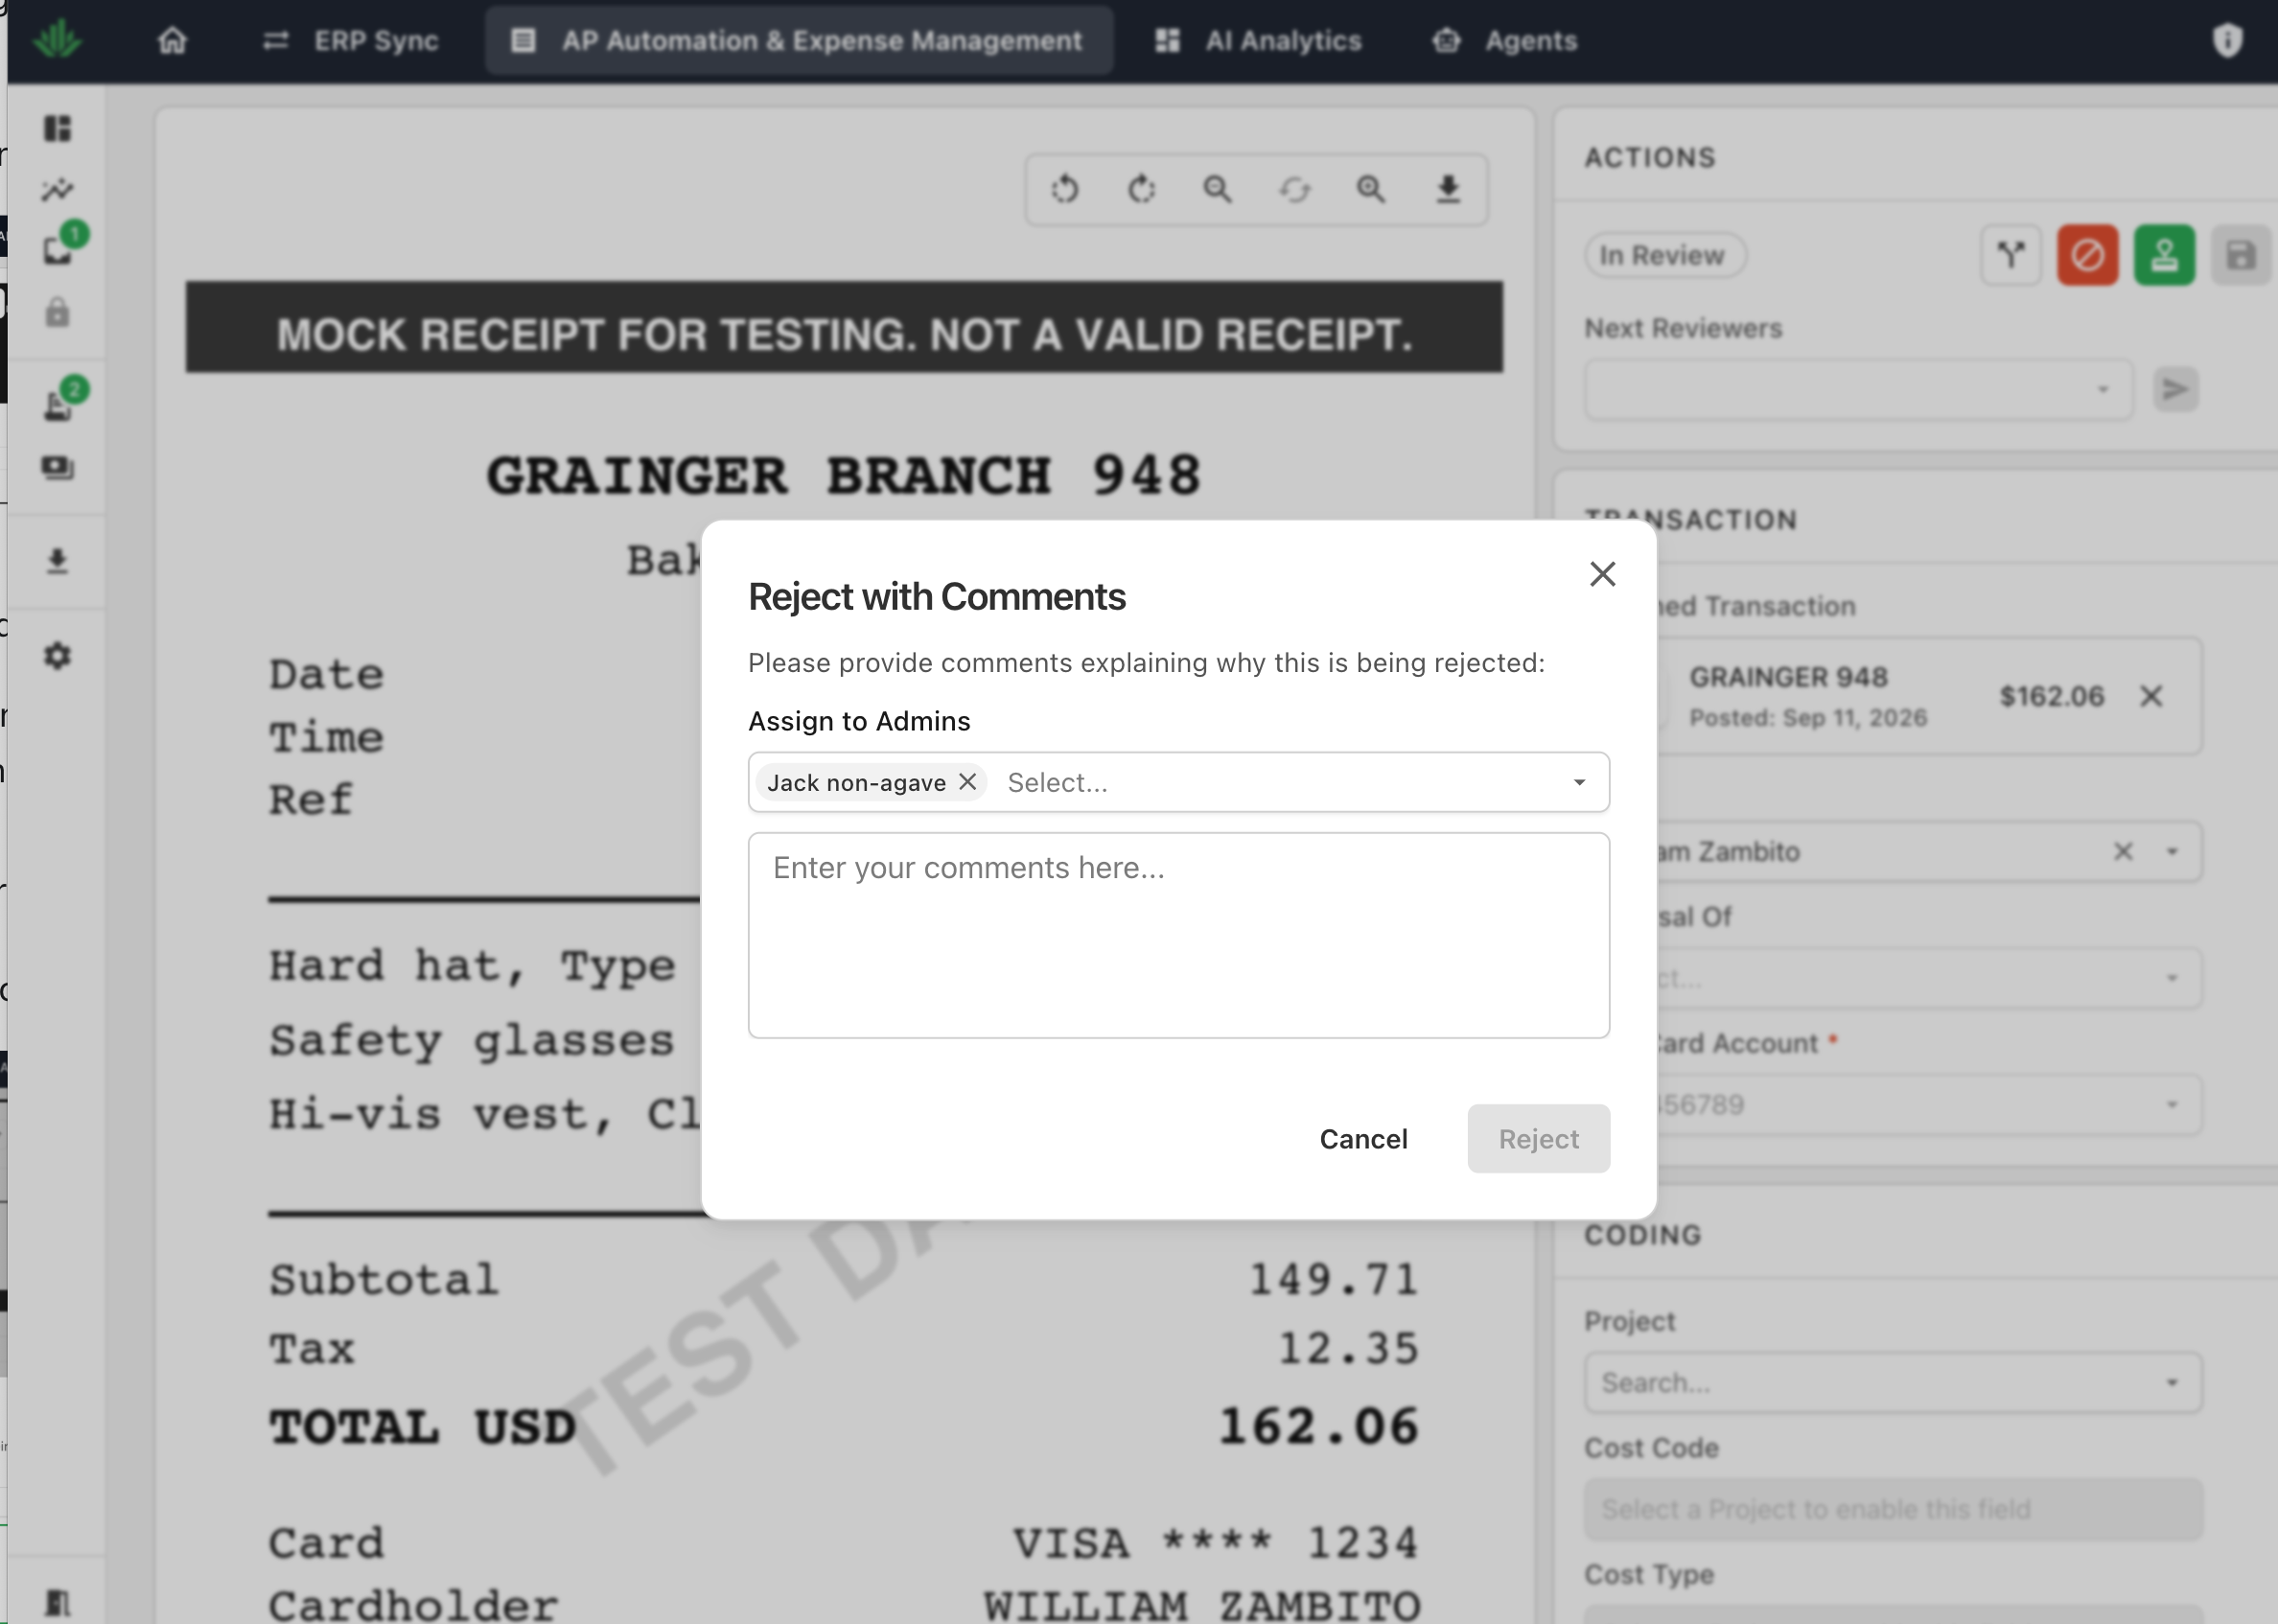The height and width of the screenshot is (1624, 2278).
Task: Reset the receipt view
Action: click(x=1294, y=189)
